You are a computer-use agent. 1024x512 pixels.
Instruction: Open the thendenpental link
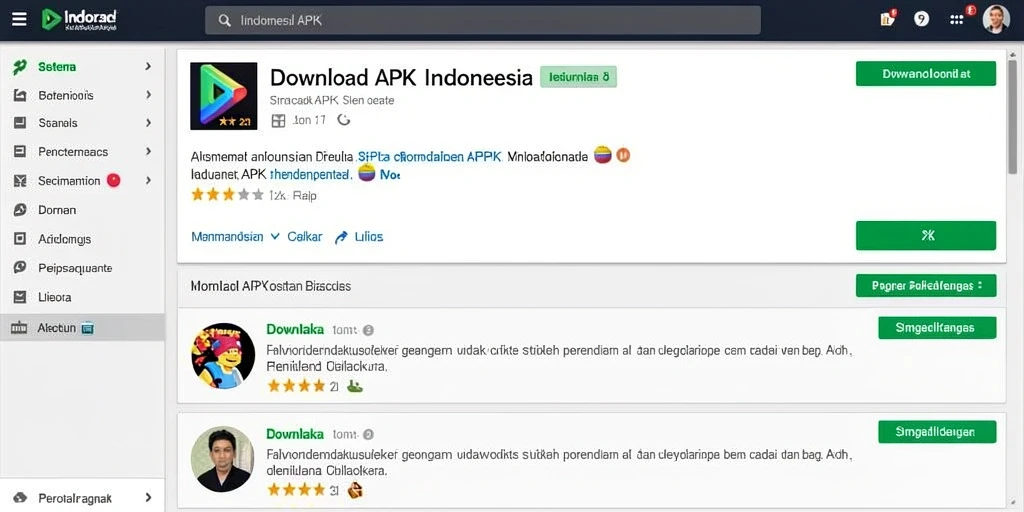[x=311, y=174]
